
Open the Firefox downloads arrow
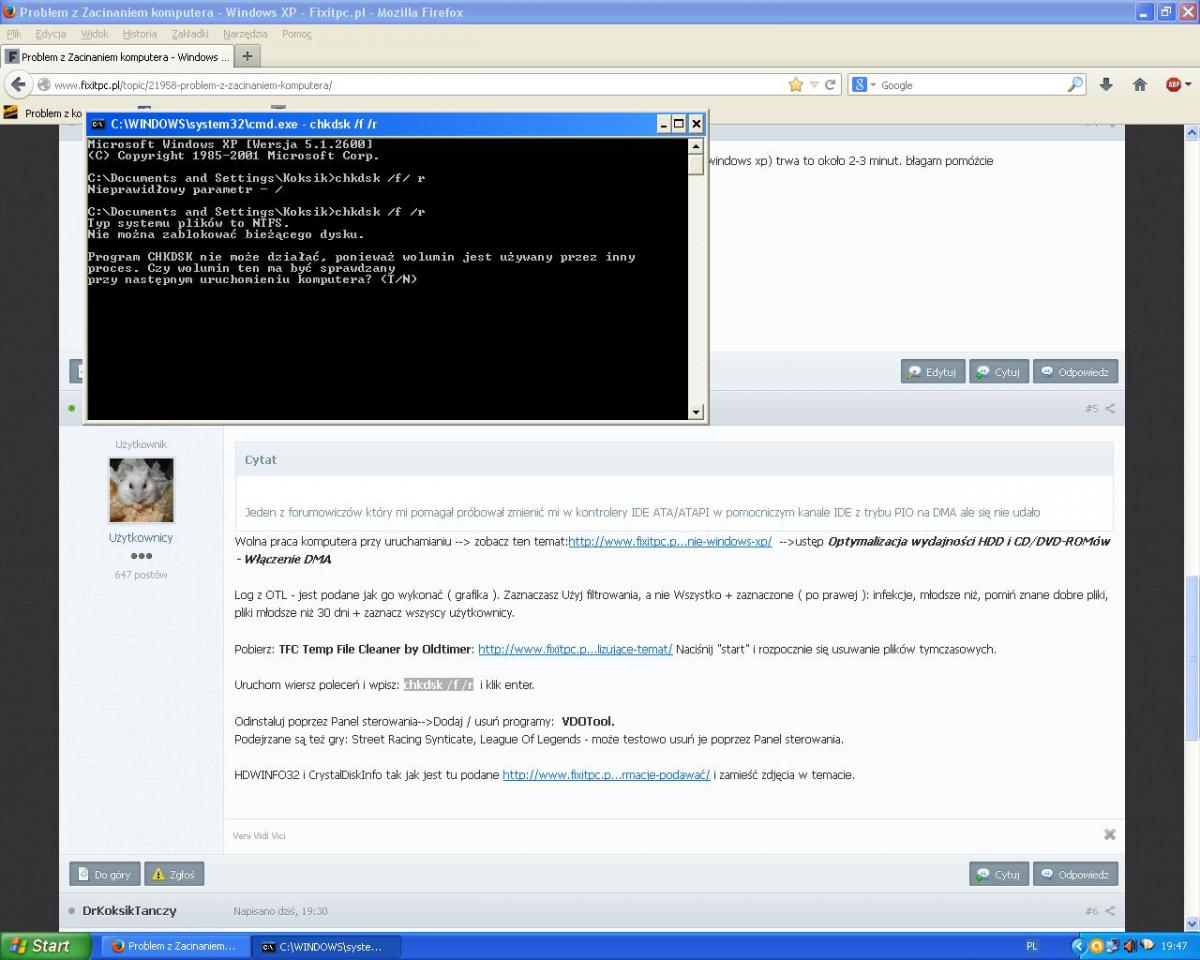(1106, 85)
